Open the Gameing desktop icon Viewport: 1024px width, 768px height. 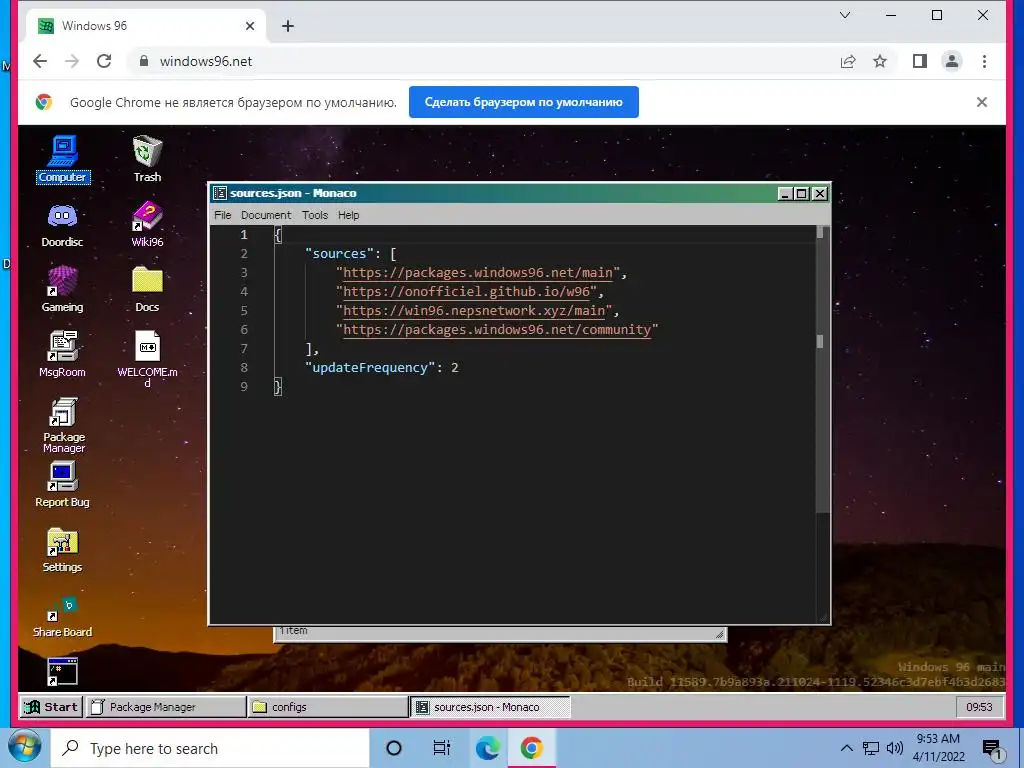[x=62, y=289]
